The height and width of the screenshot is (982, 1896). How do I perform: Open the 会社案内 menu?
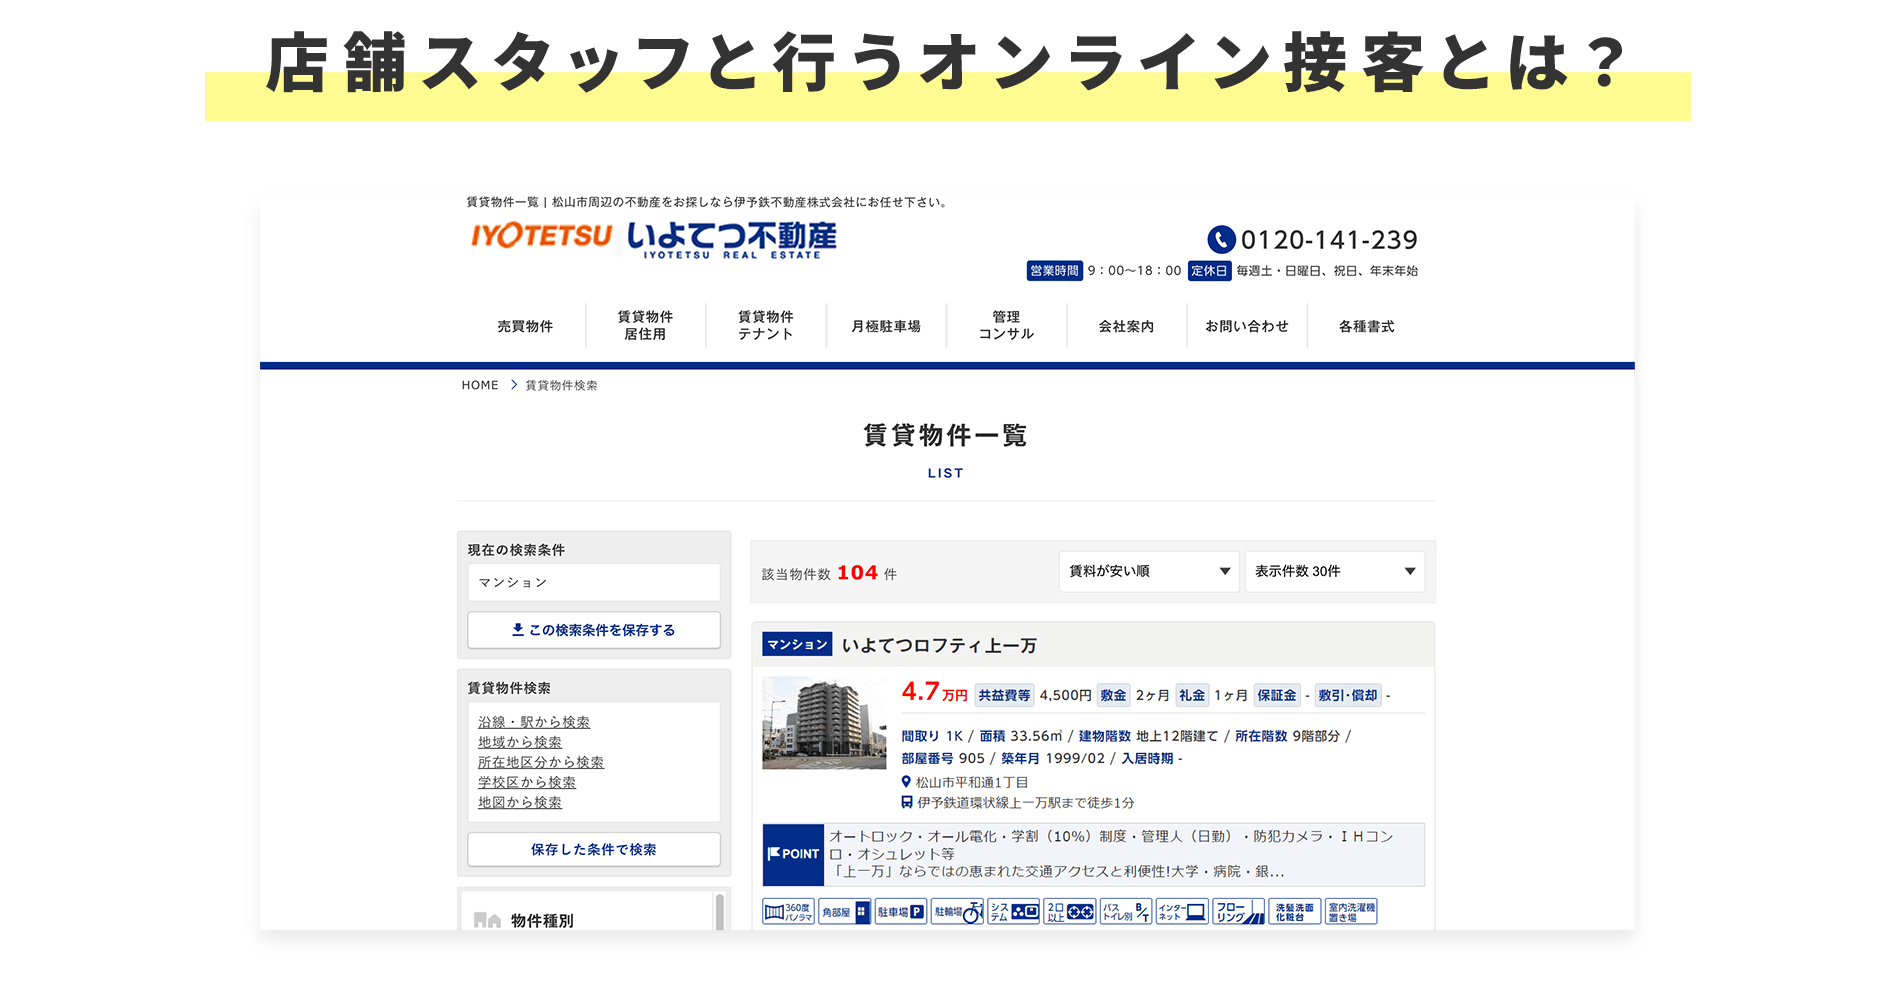[x=1126, y=326]
